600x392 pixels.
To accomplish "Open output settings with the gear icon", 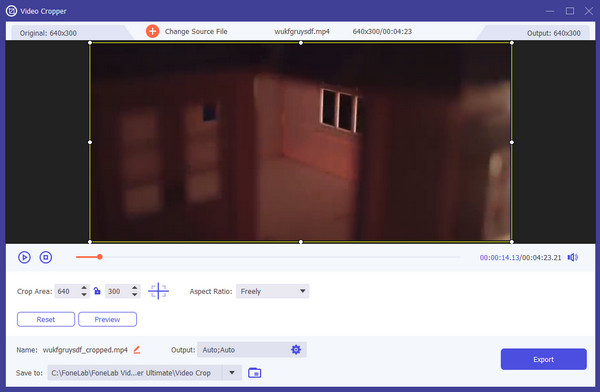I will [296, 350].
